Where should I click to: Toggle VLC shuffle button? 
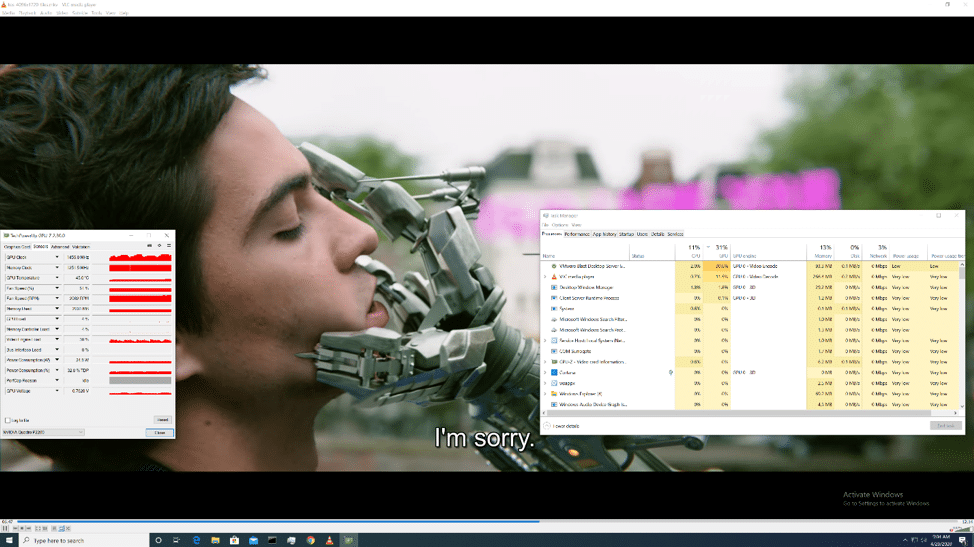(68, 528)
